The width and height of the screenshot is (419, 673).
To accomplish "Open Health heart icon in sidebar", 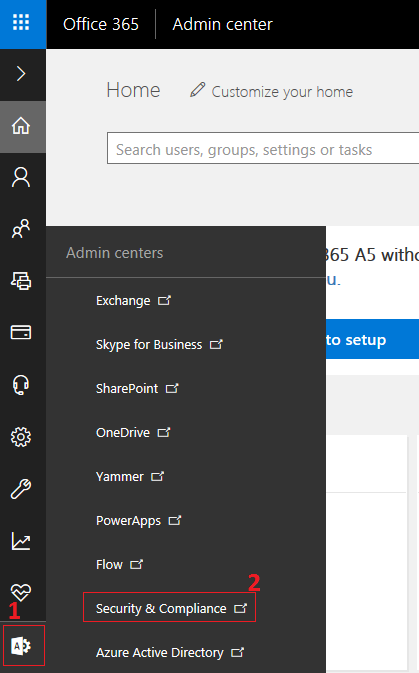I will [x=21, y=592].
